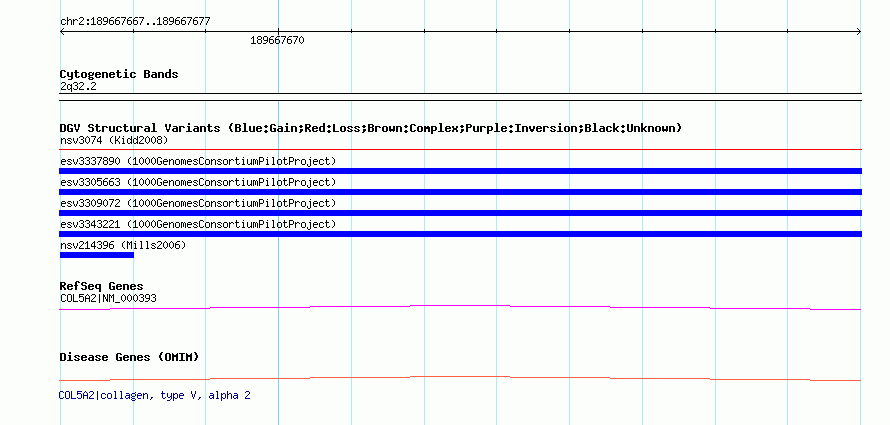Open variant esv3309072 label

pyautogui.click(x=198, y=204)
